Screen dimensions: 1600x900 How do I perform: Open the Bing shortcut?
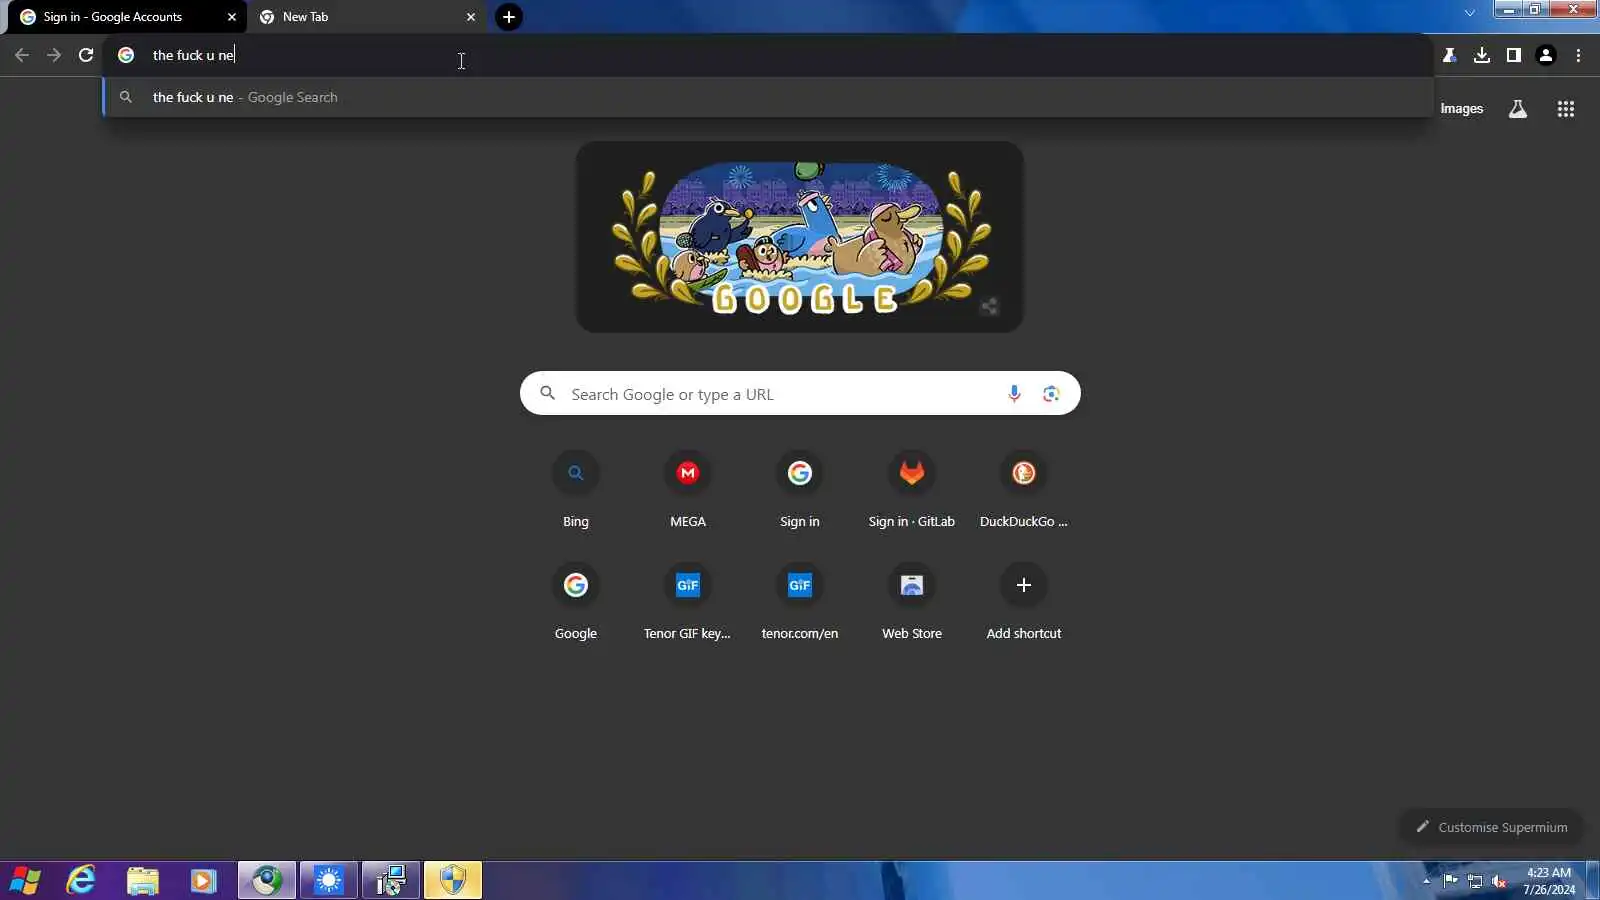[576, 490]
